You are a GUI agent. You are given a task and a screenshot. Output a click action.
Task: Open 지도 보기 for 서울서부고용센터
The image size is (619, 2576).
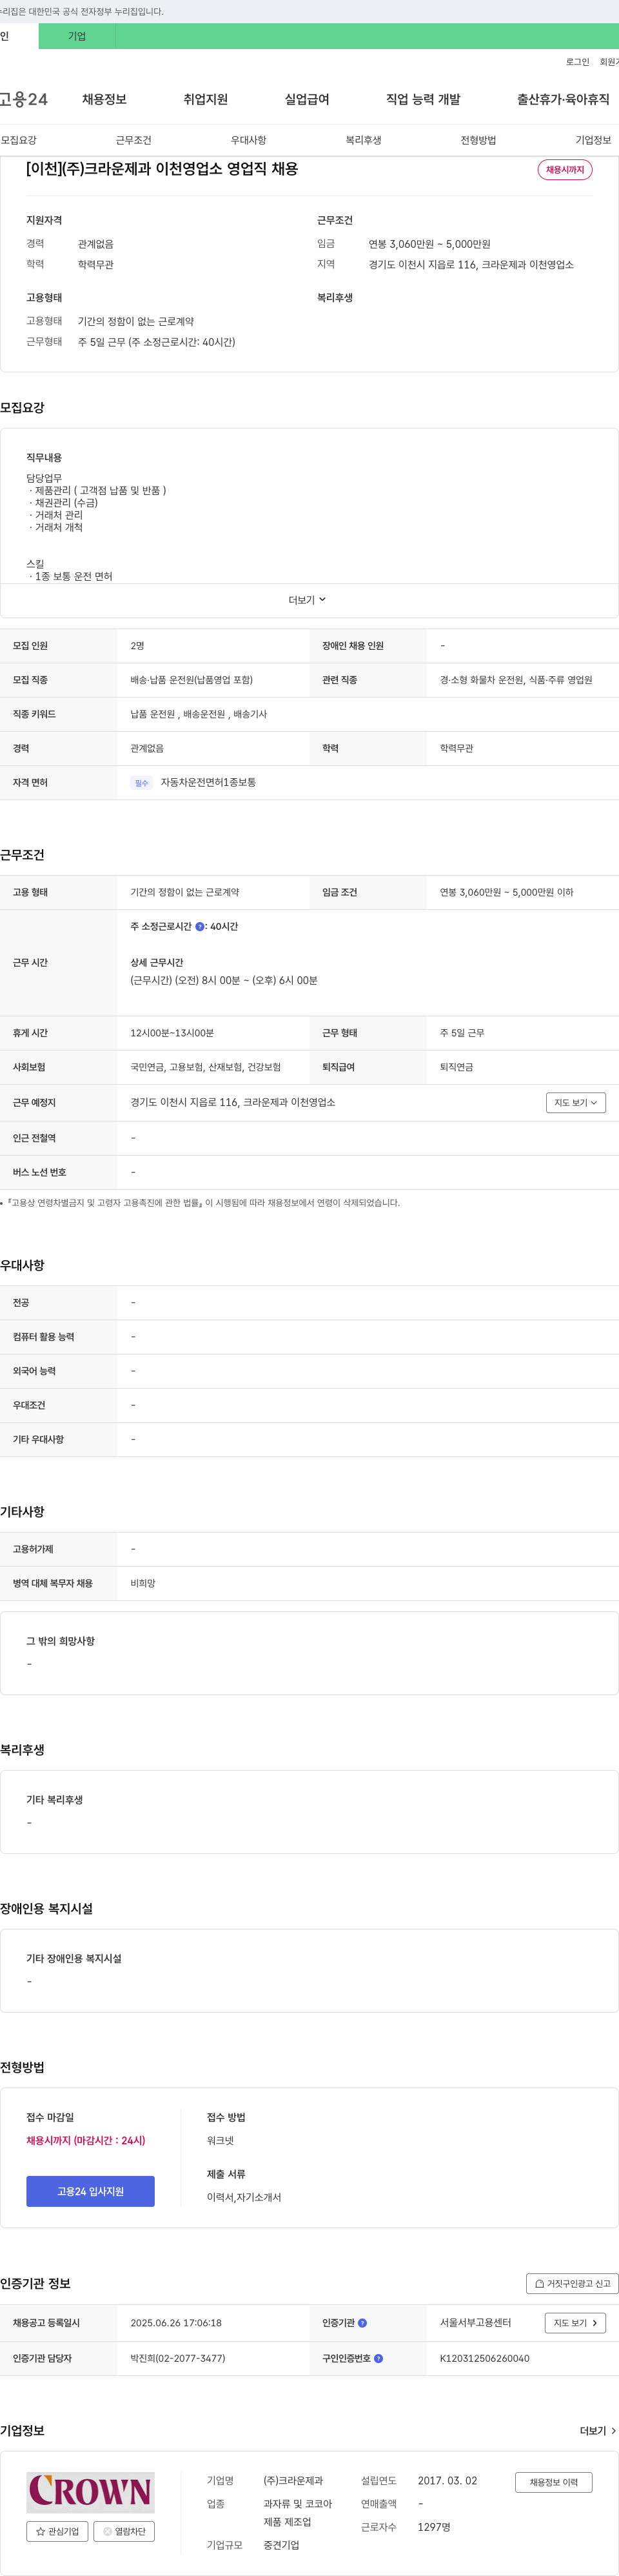576,2323
